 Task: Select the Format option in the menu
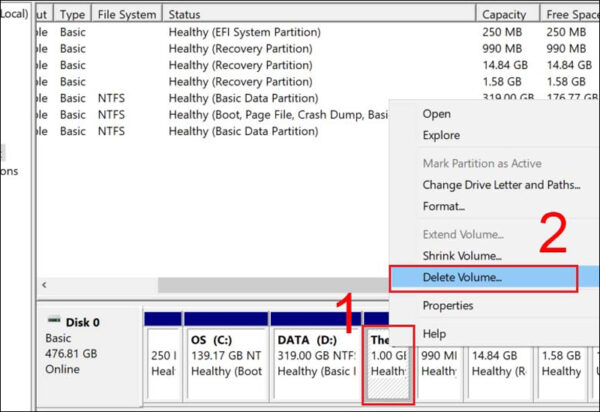coord(444,206)
